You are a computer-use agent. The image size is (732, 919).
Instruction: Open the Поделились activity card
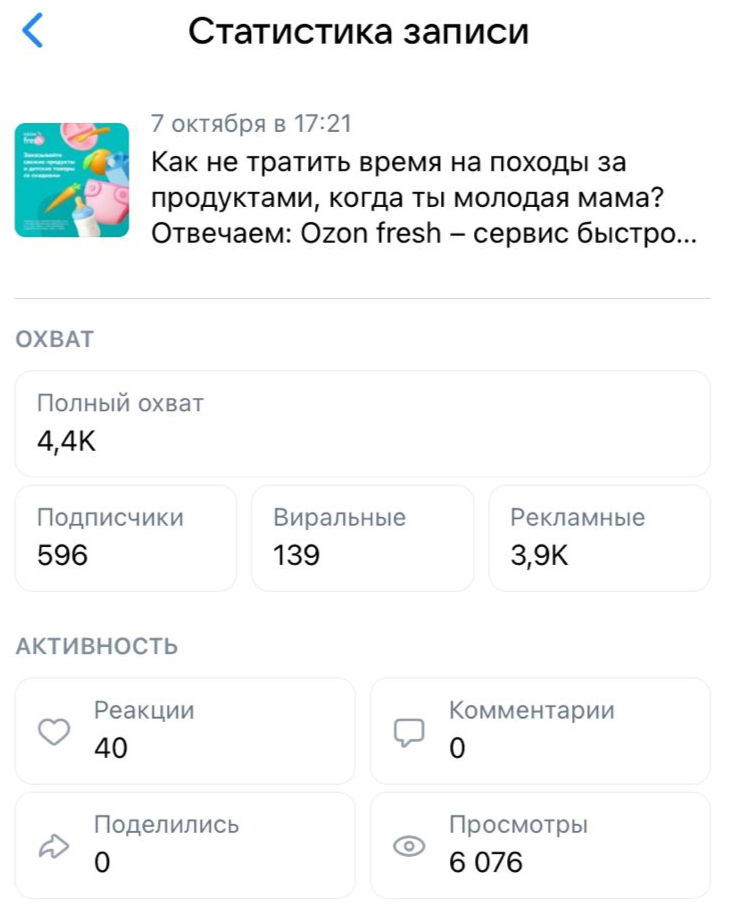click(x=185, y=845)
